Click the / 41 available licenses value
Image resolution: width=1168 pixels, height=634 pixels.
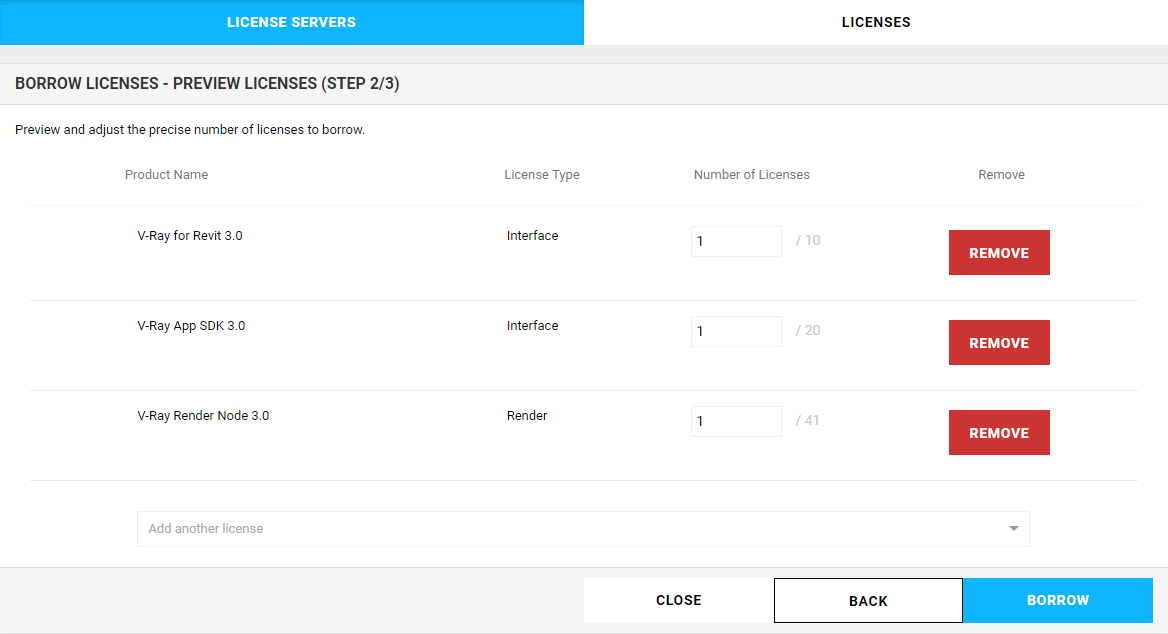pyautogui.click(x=807, y=421)
